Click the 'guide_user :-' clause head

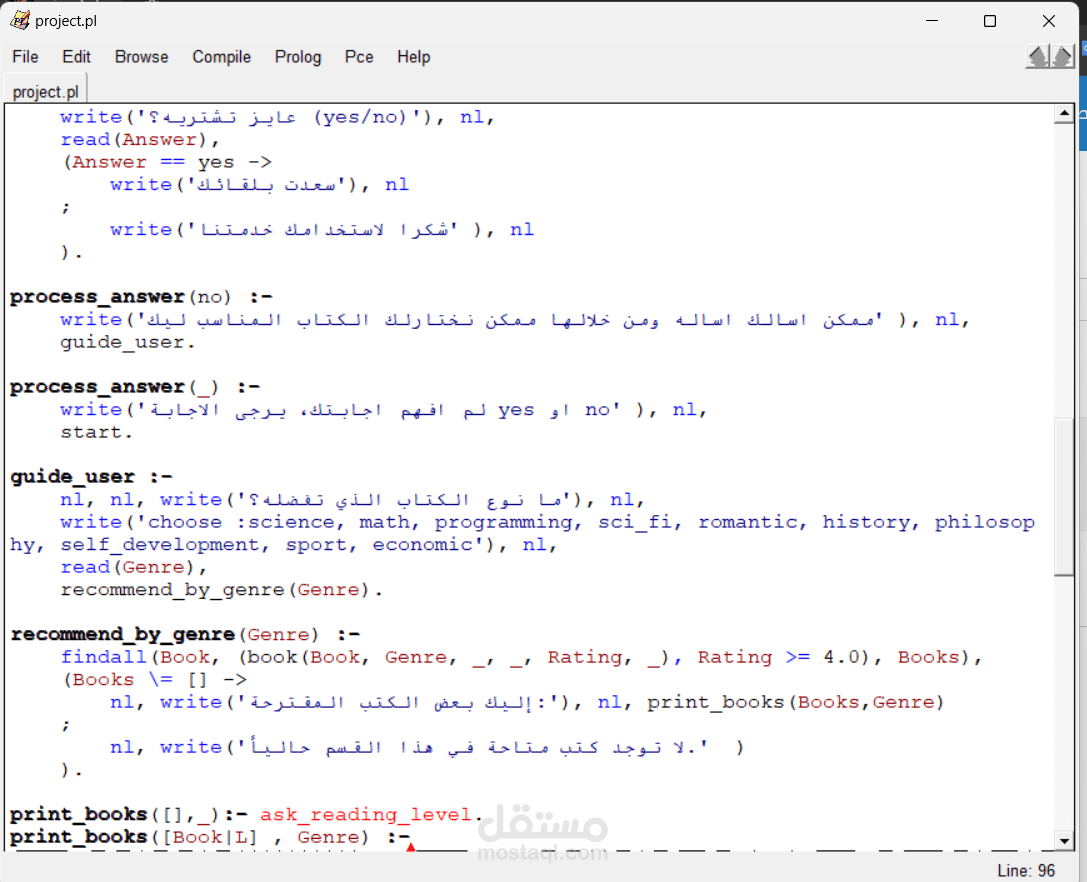point(91,477)
